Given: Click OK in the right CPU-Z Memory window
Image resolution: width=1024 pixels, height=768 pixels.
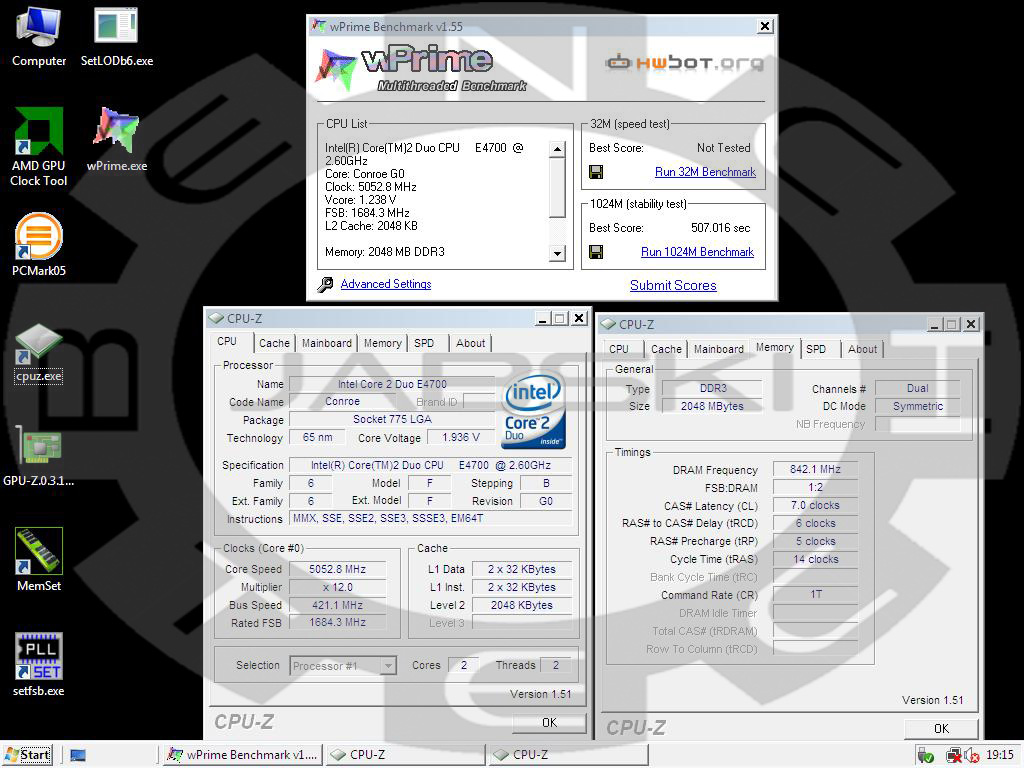Looking at the screenshot, I should (941, 728).
